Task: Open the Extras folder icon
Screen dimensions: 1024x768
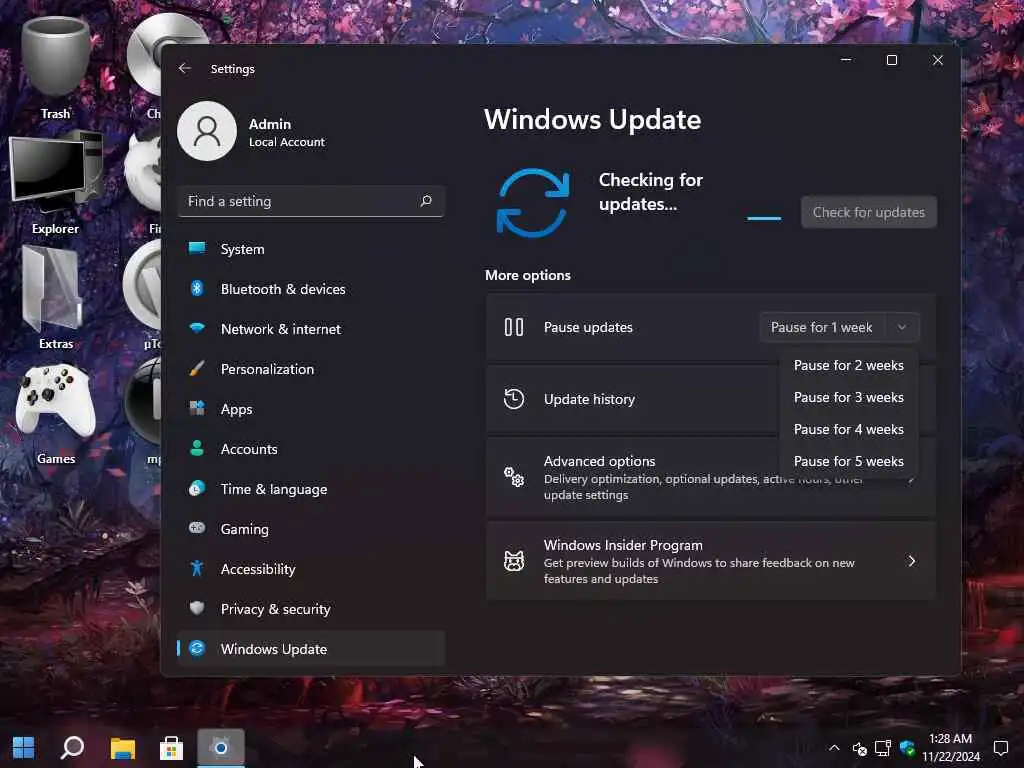Action: pos(56,297)
